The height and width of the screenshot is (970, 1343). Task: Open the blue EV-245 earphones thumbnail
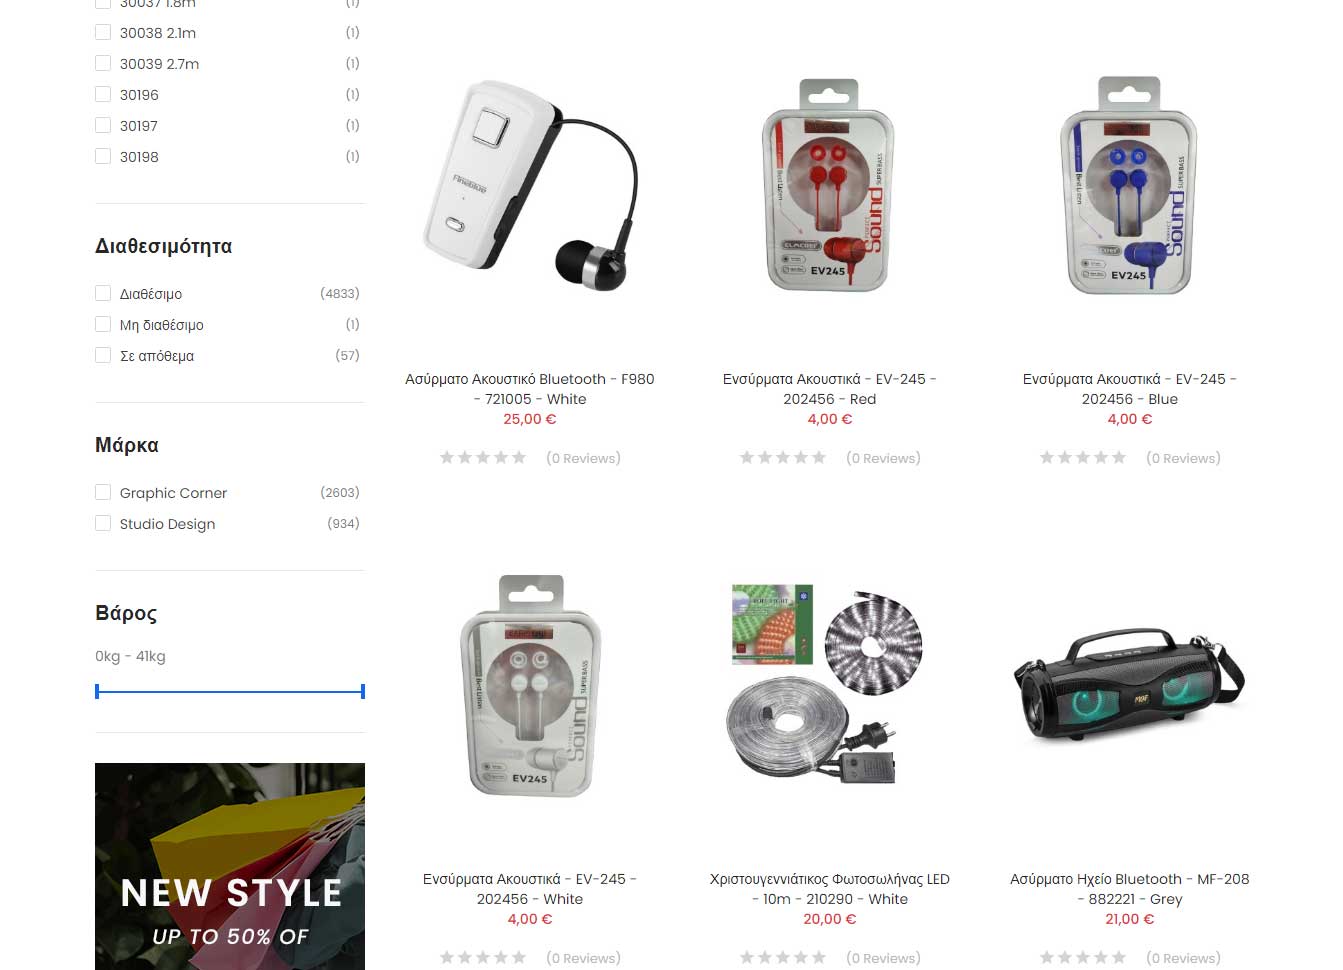pyautogui.click(x=1129, y=185)
